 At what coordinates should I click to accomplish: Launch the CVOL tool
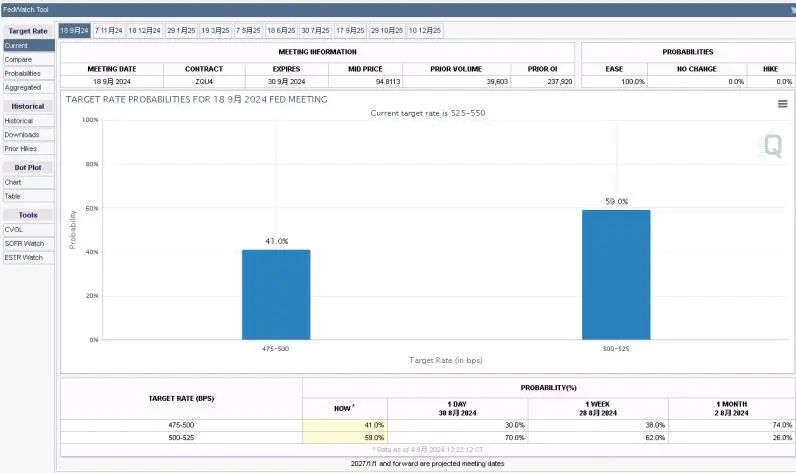[x=28, y=229]
